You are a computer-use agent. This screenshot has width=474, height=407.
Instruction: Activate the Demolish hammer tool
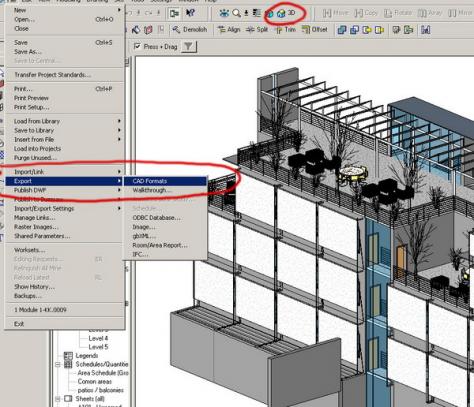click(x=189, y=30)
